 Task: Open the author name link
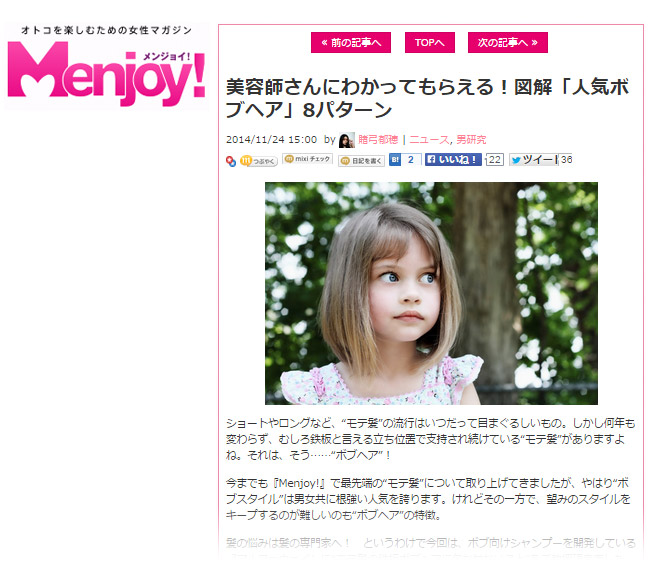(x=378, y=140)
